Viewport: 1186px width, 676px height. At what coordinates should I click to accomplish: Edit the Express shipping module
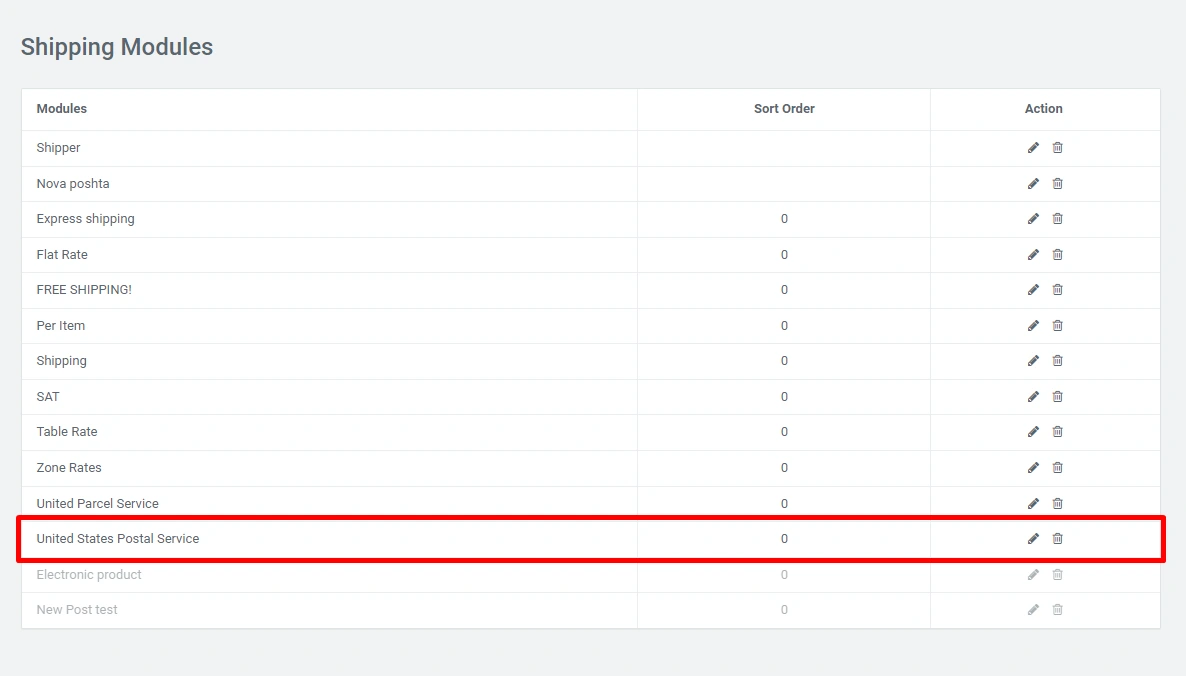[1033, 219]
